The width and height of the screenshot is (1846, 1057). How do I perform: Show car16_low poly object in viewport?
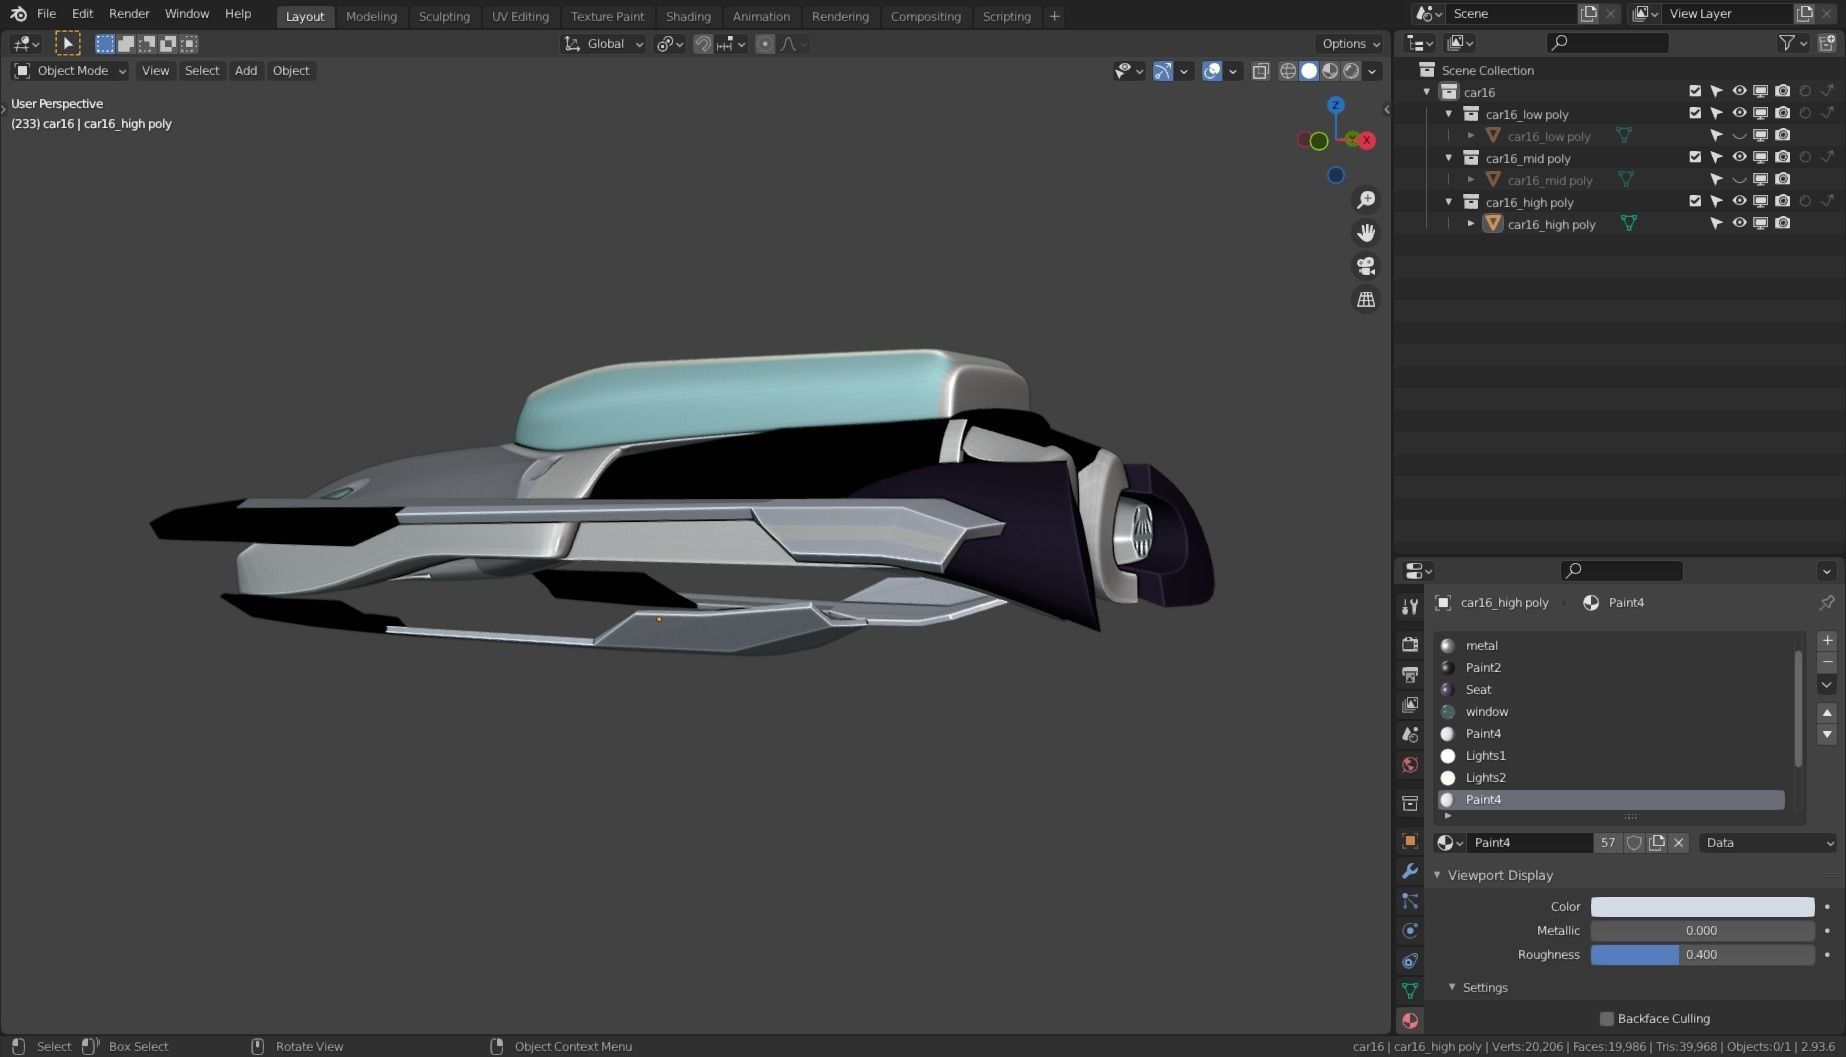click(1739, 135)
